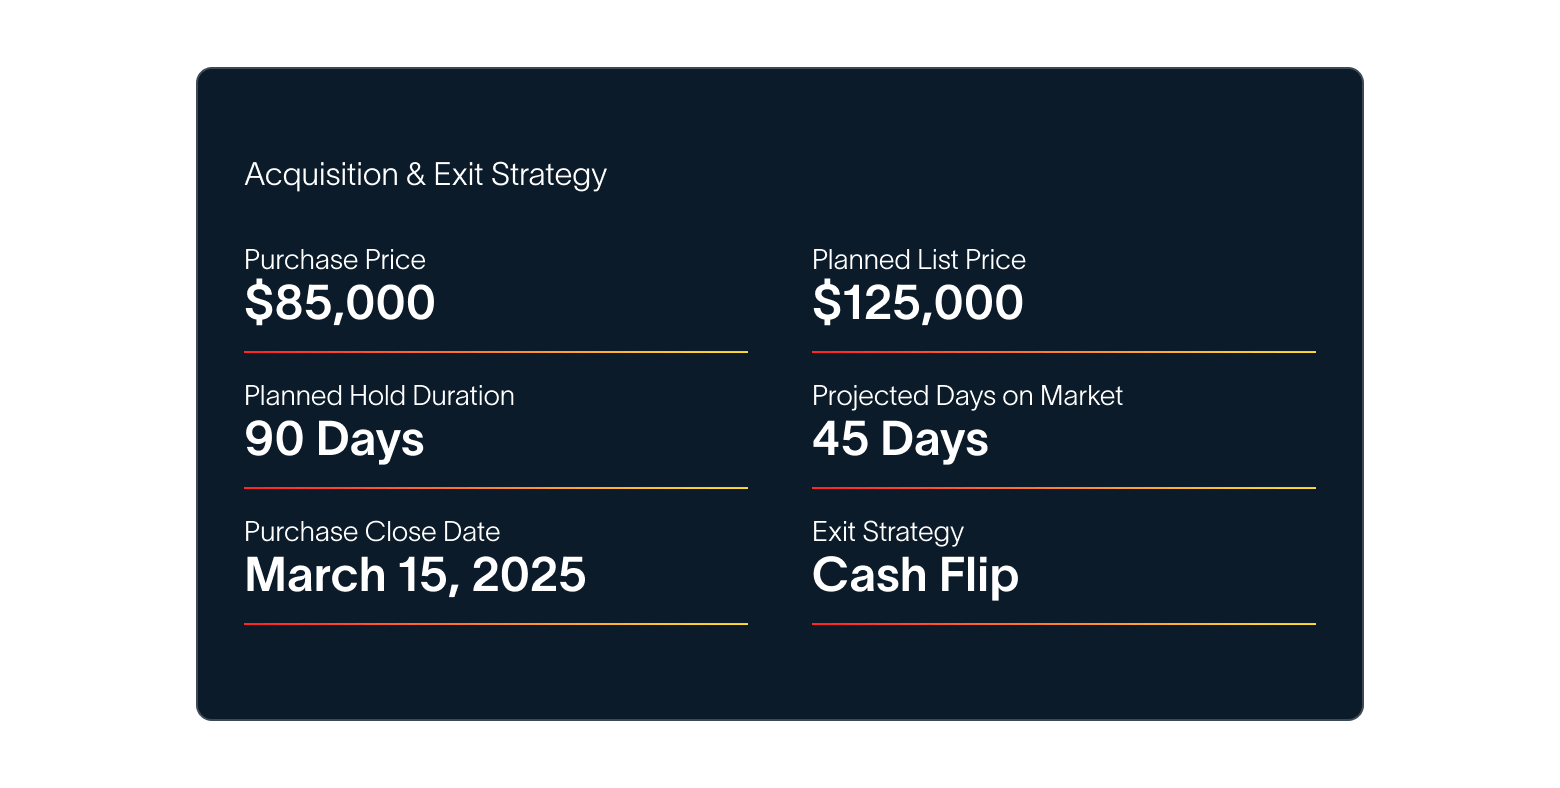Select the 45 Days value
Image resolution: width=1560 pixels, height=788 pixels.
[900, 439]
